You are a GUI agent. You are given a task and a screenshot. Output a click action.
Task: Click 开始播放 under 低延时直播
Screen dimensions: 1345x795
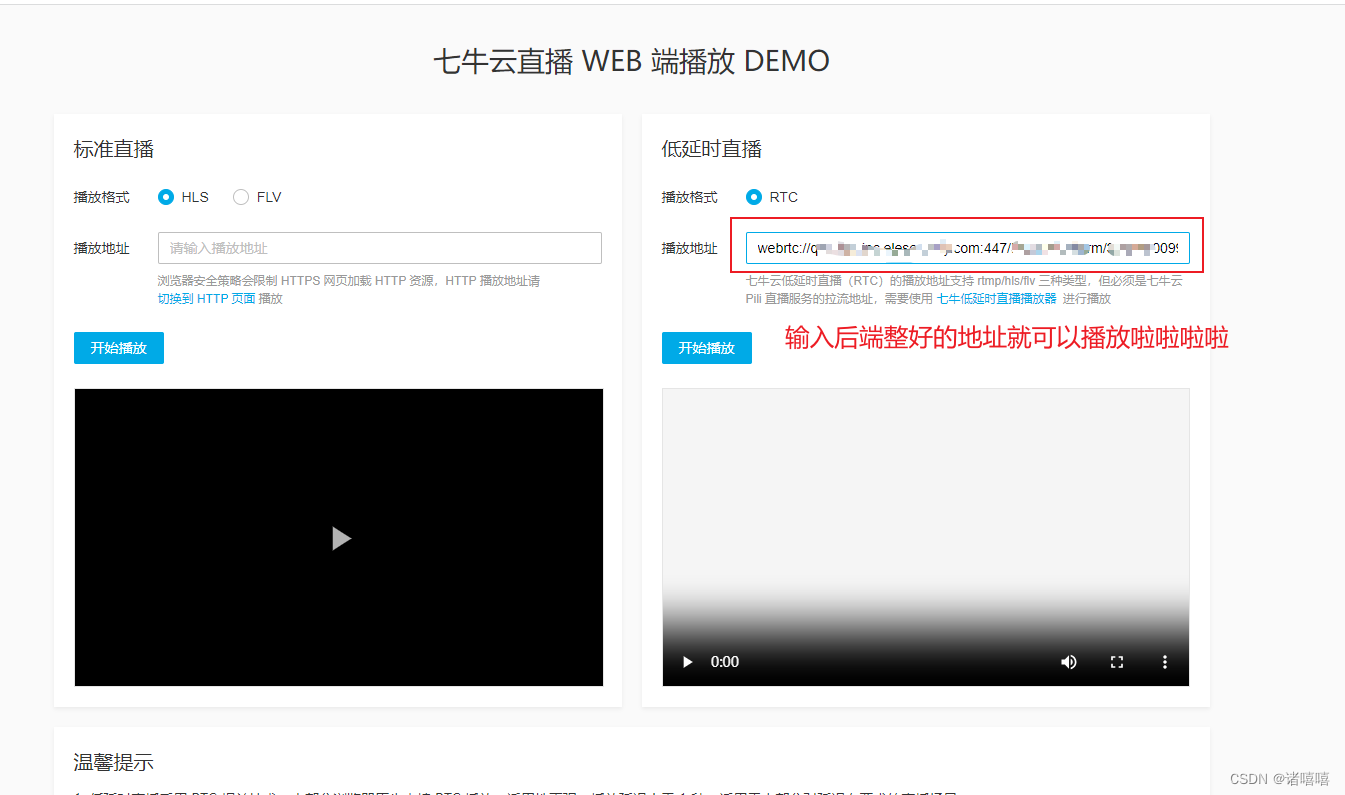pos(706,348)
